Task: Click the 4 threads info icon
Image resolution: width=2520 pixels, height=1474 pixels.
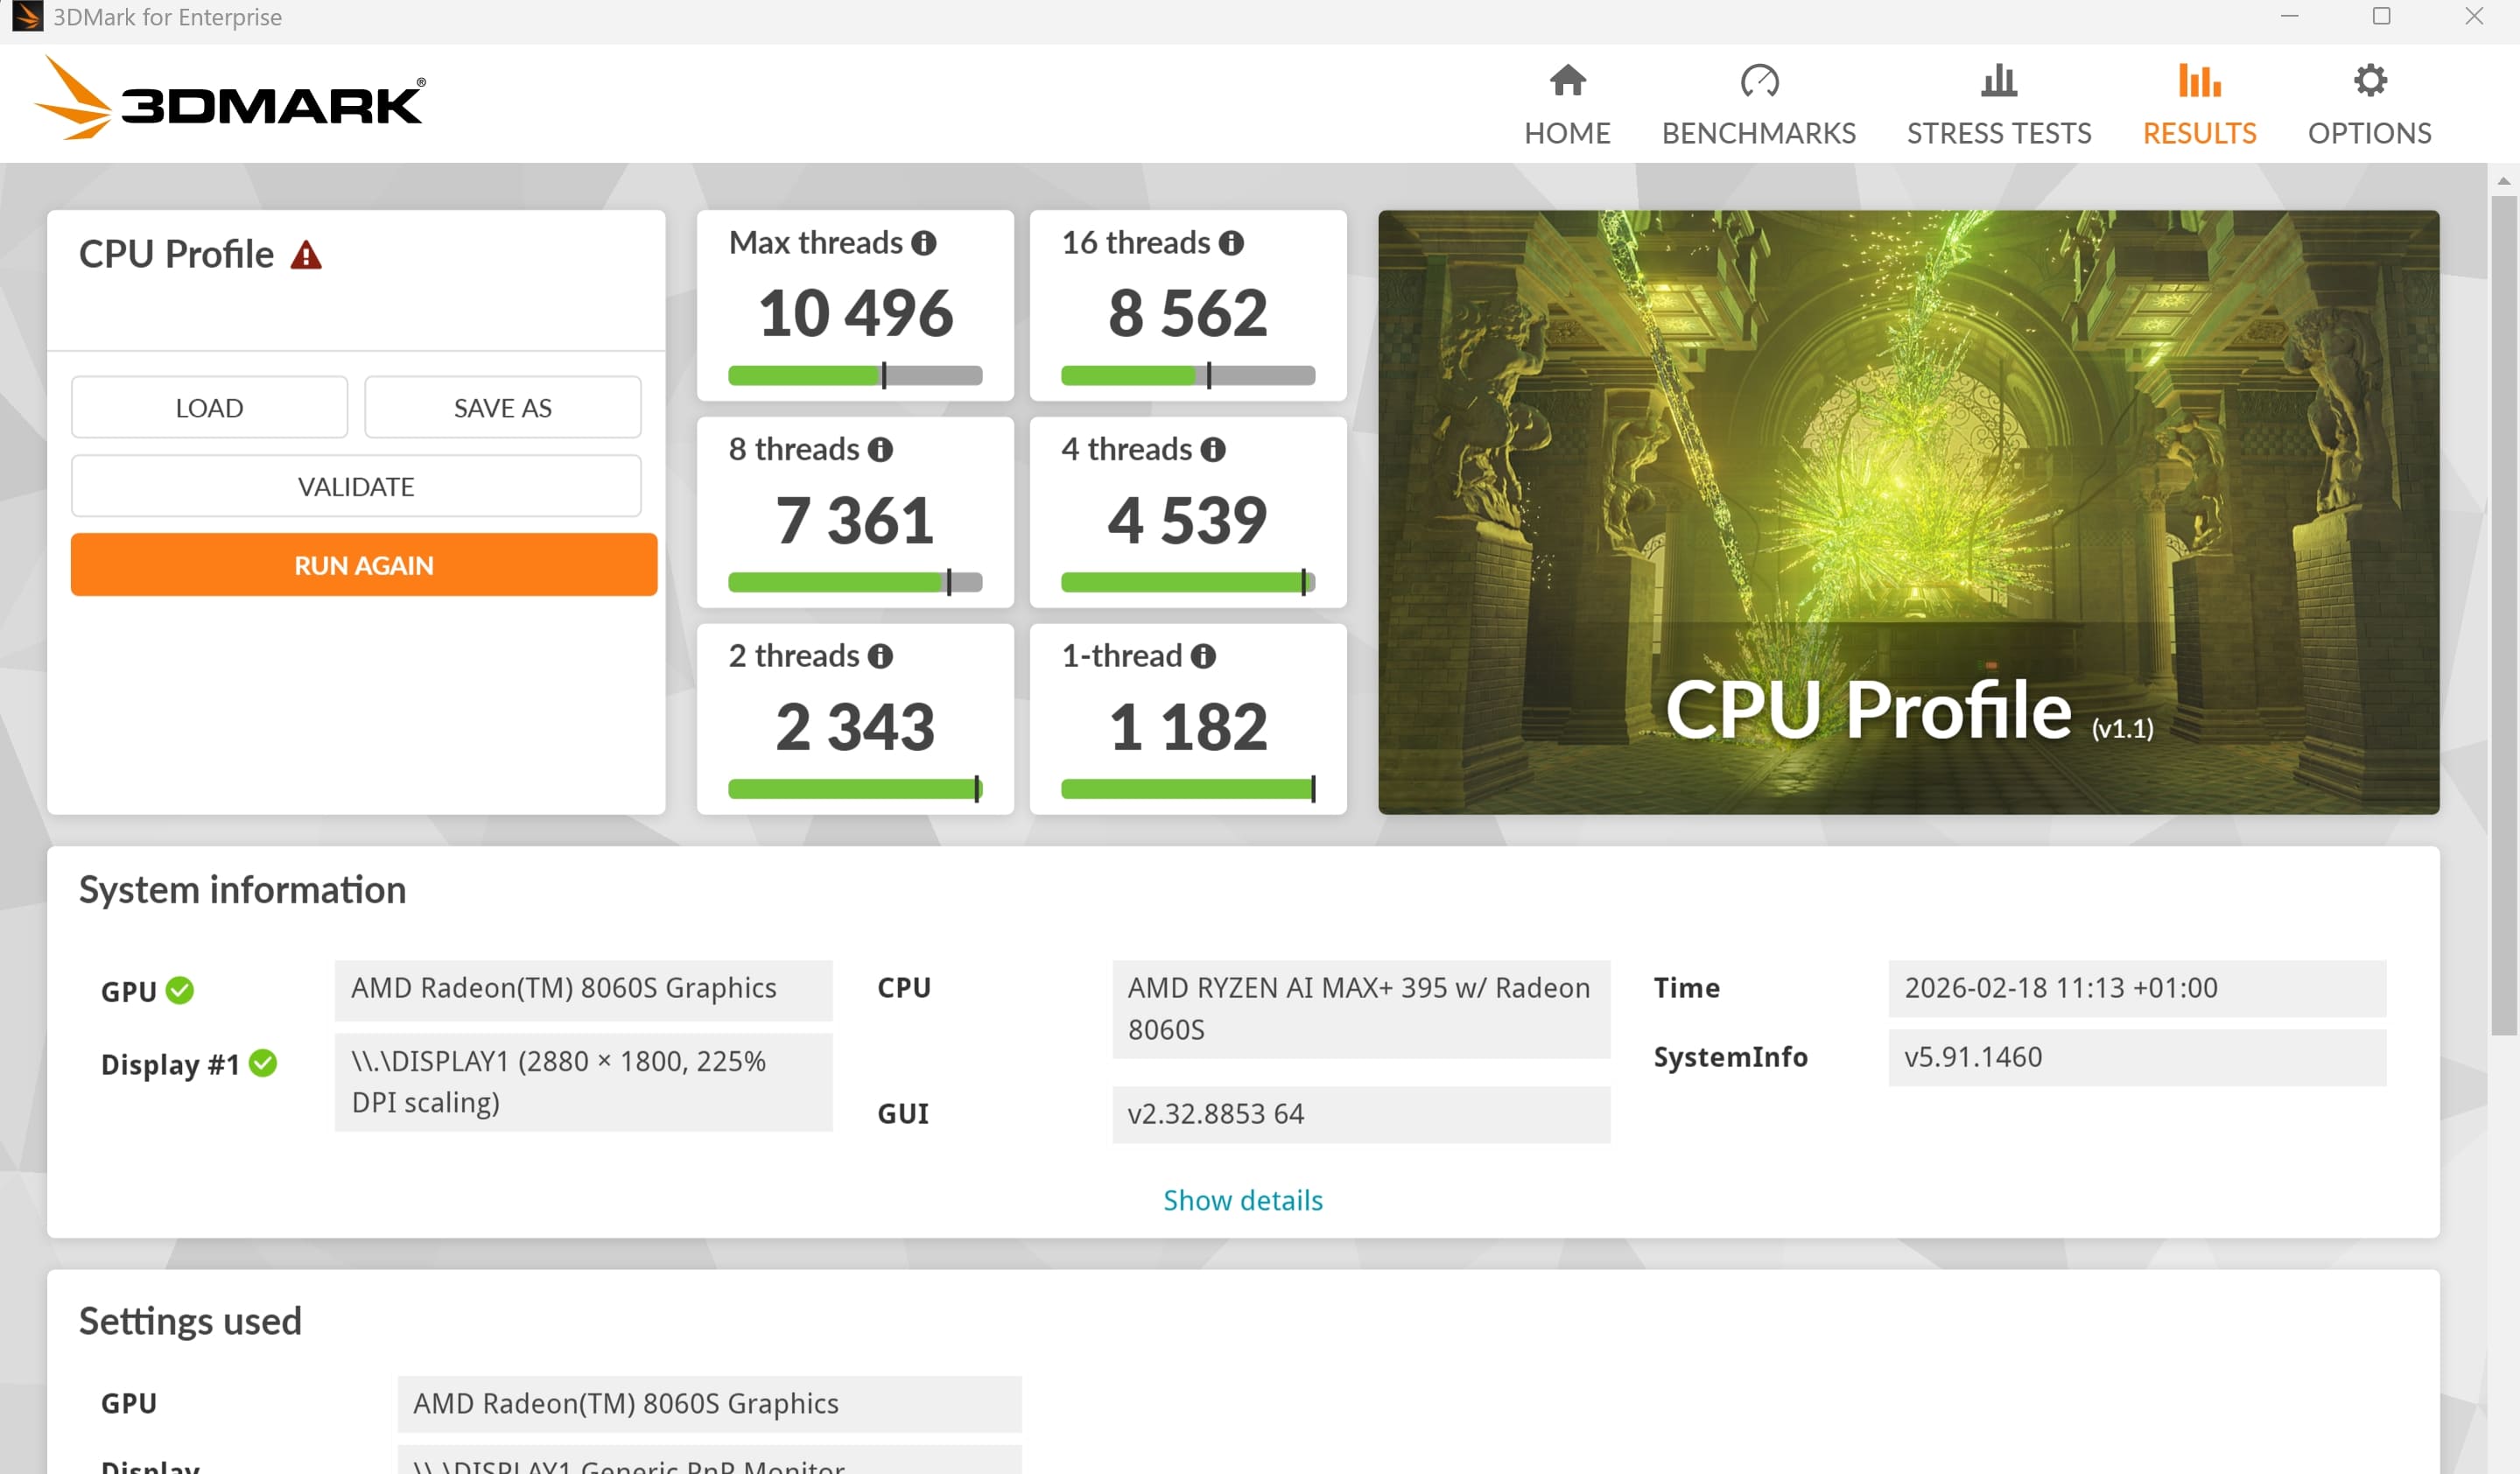Action: click(1213, 450)
